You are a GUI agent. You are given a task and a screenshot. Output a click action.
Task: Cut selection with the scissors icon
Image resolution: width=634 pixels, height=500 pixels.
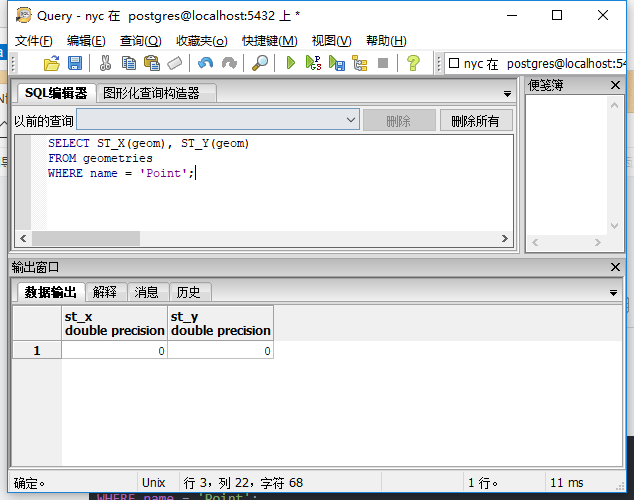point(106,63)
